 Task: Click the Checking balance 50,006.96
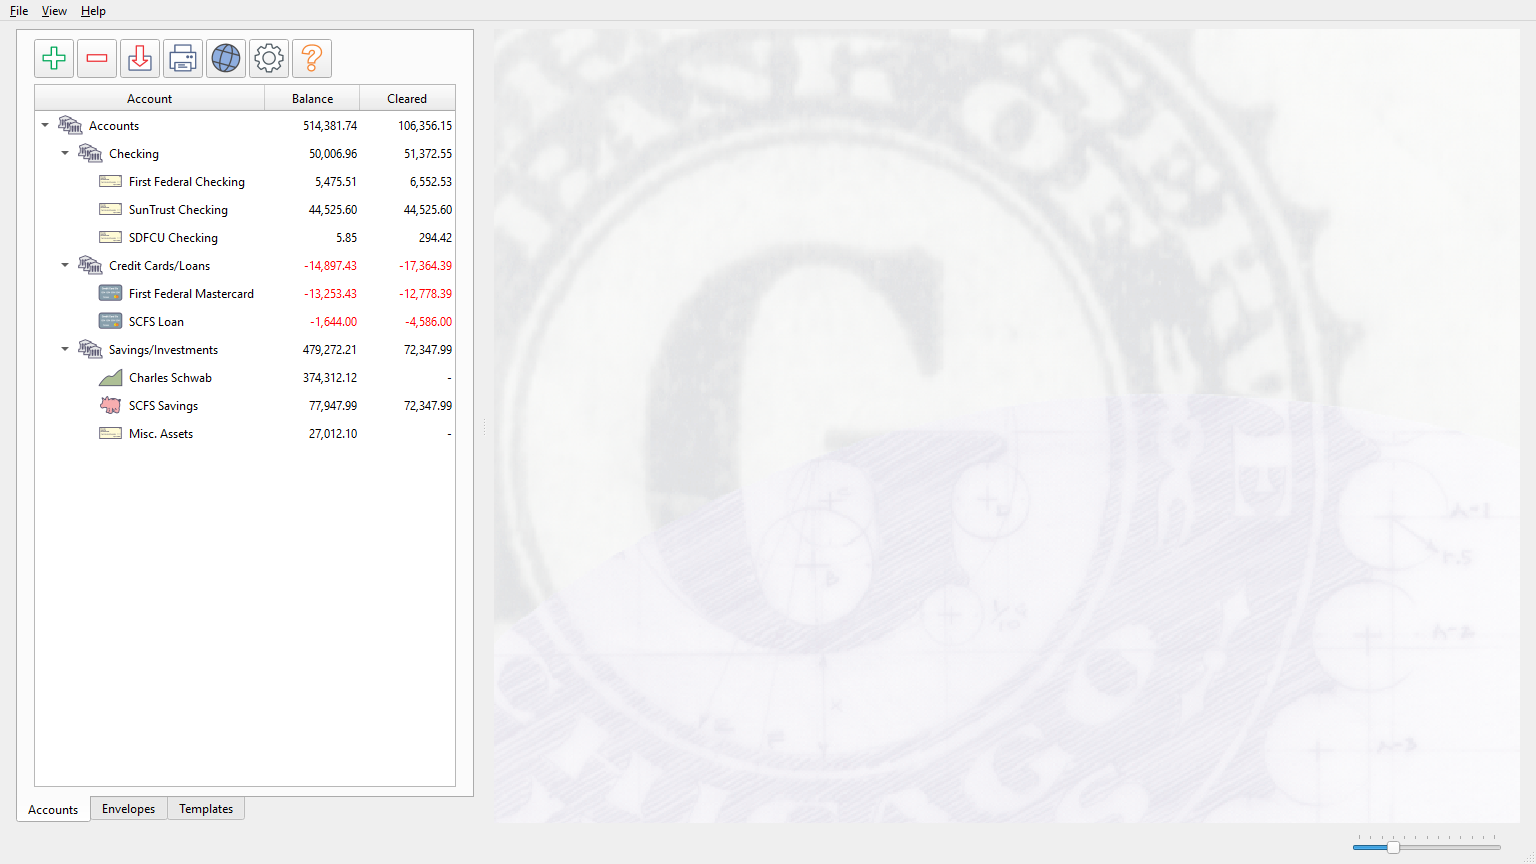coord(333,154)
